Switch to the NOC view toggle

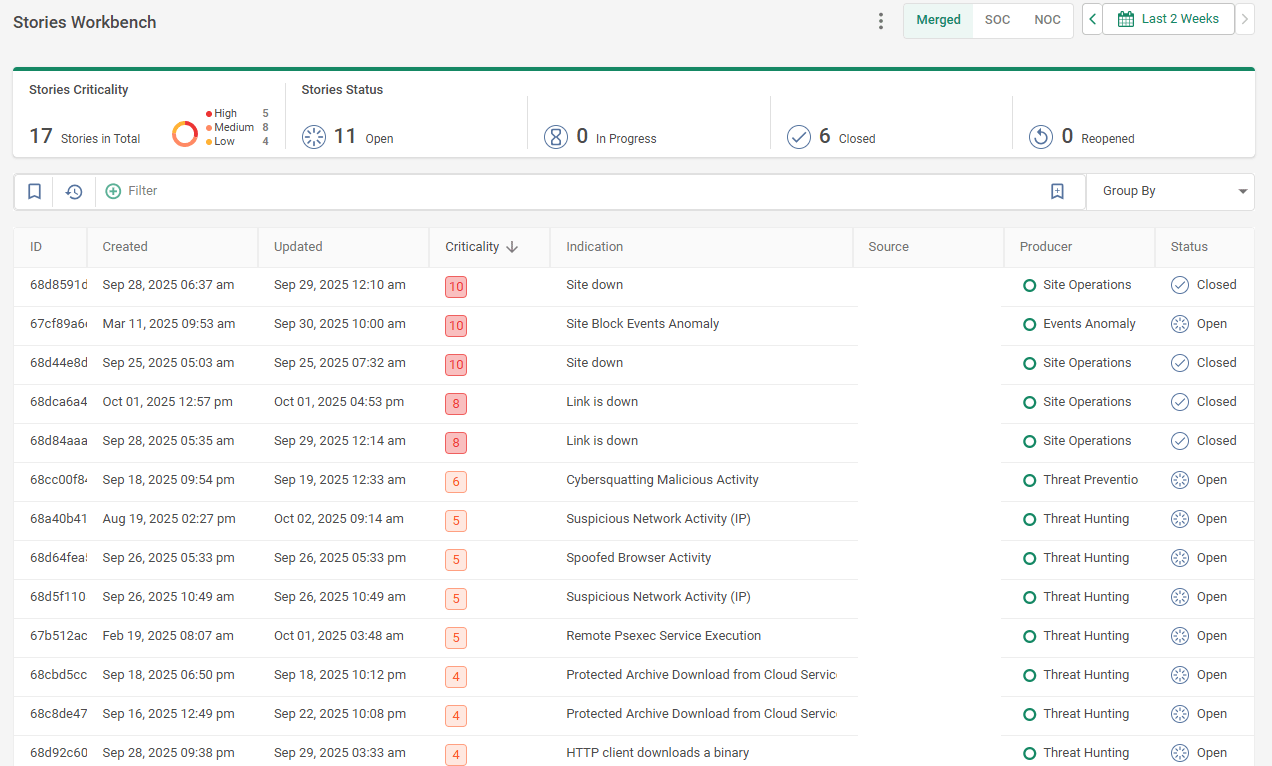(x=1047, y=20)
